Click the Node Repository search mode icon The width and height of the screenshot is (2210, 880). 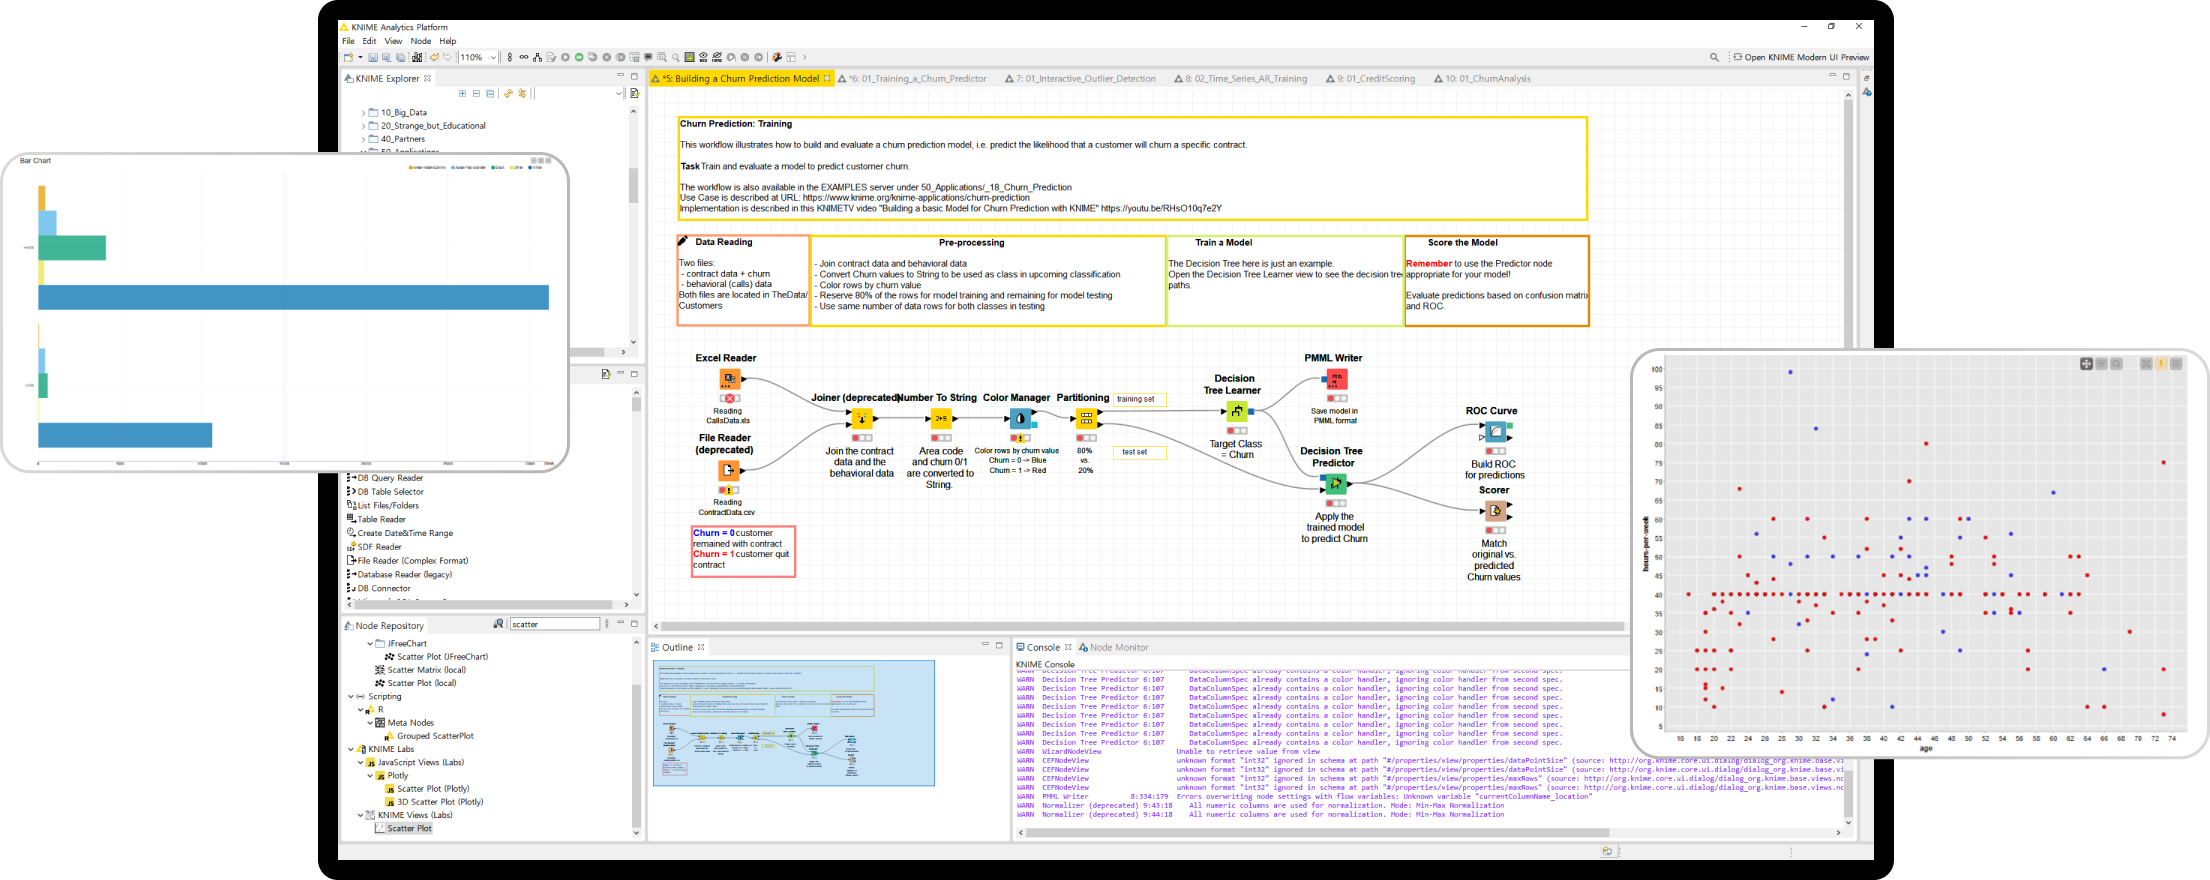(x=498, y=624)
